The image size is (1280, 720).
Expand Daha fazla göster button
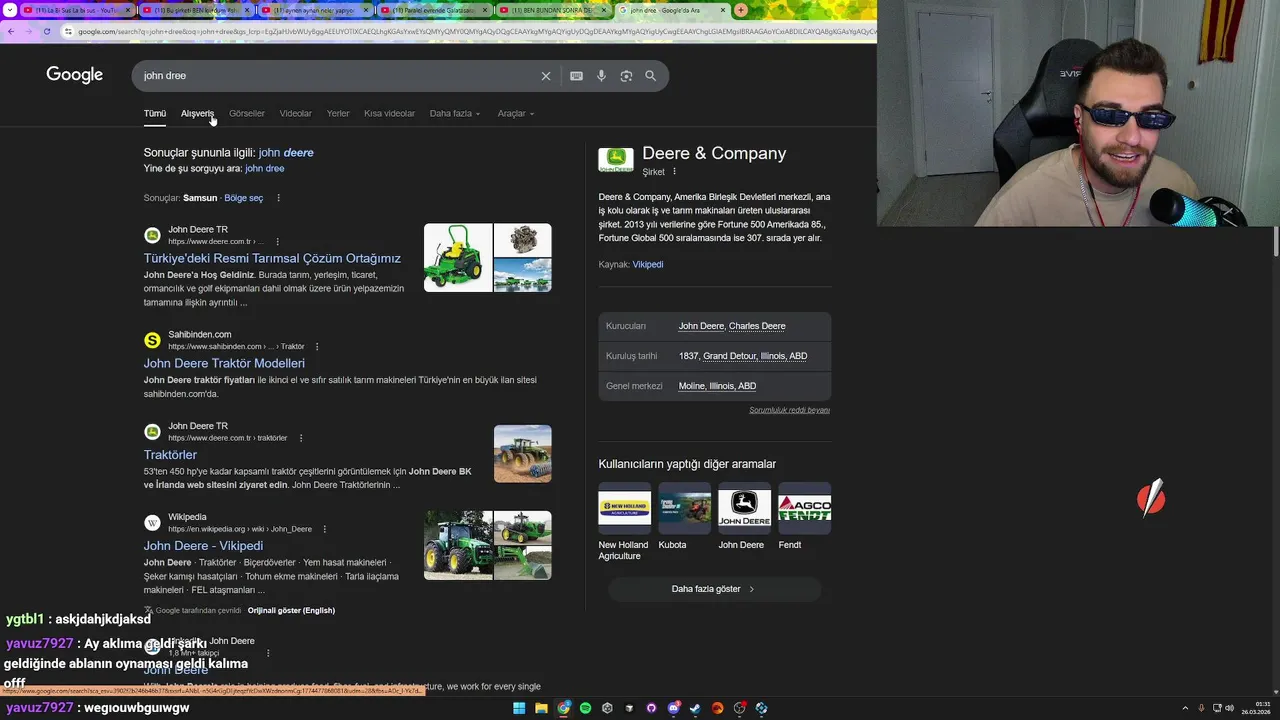[714, 589]
